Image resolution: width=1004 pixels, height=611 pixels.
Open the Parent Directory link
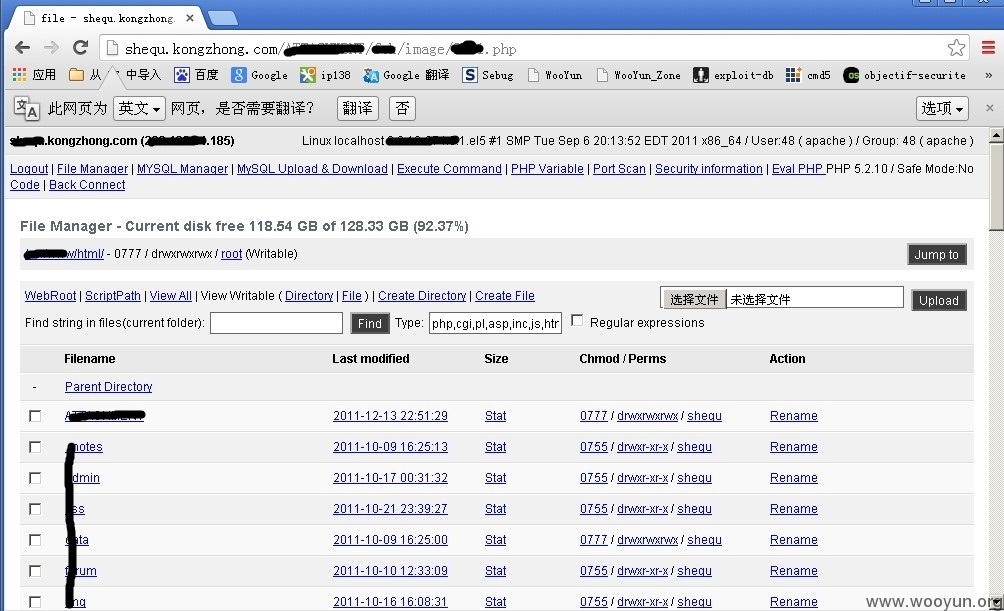[x=108, y=387]
